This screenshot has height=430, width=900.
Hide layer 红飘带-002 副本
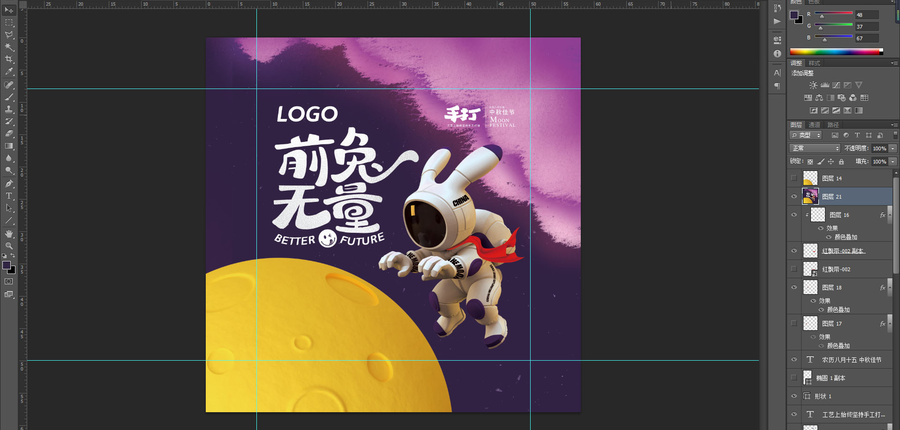[794, 251]
